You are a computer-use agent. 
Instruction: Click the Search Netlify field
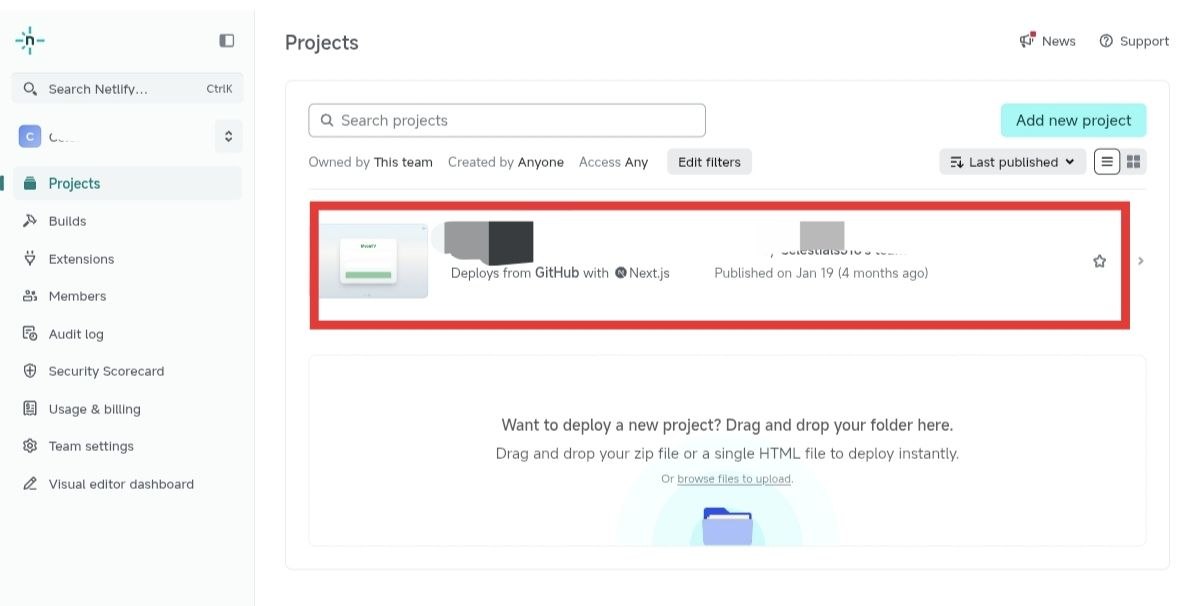[x=128, y=89]
